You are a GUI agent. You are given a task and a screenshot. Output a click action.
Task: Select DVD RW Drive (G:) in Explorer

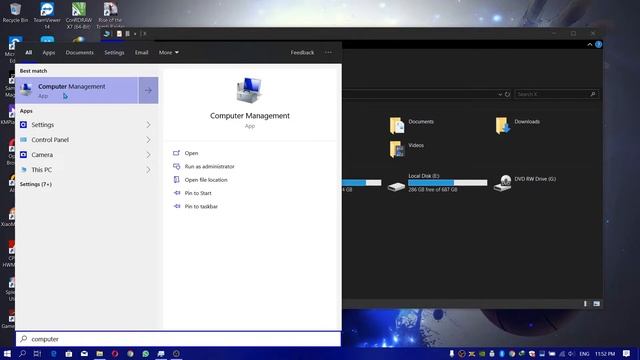tap(525, 183)
